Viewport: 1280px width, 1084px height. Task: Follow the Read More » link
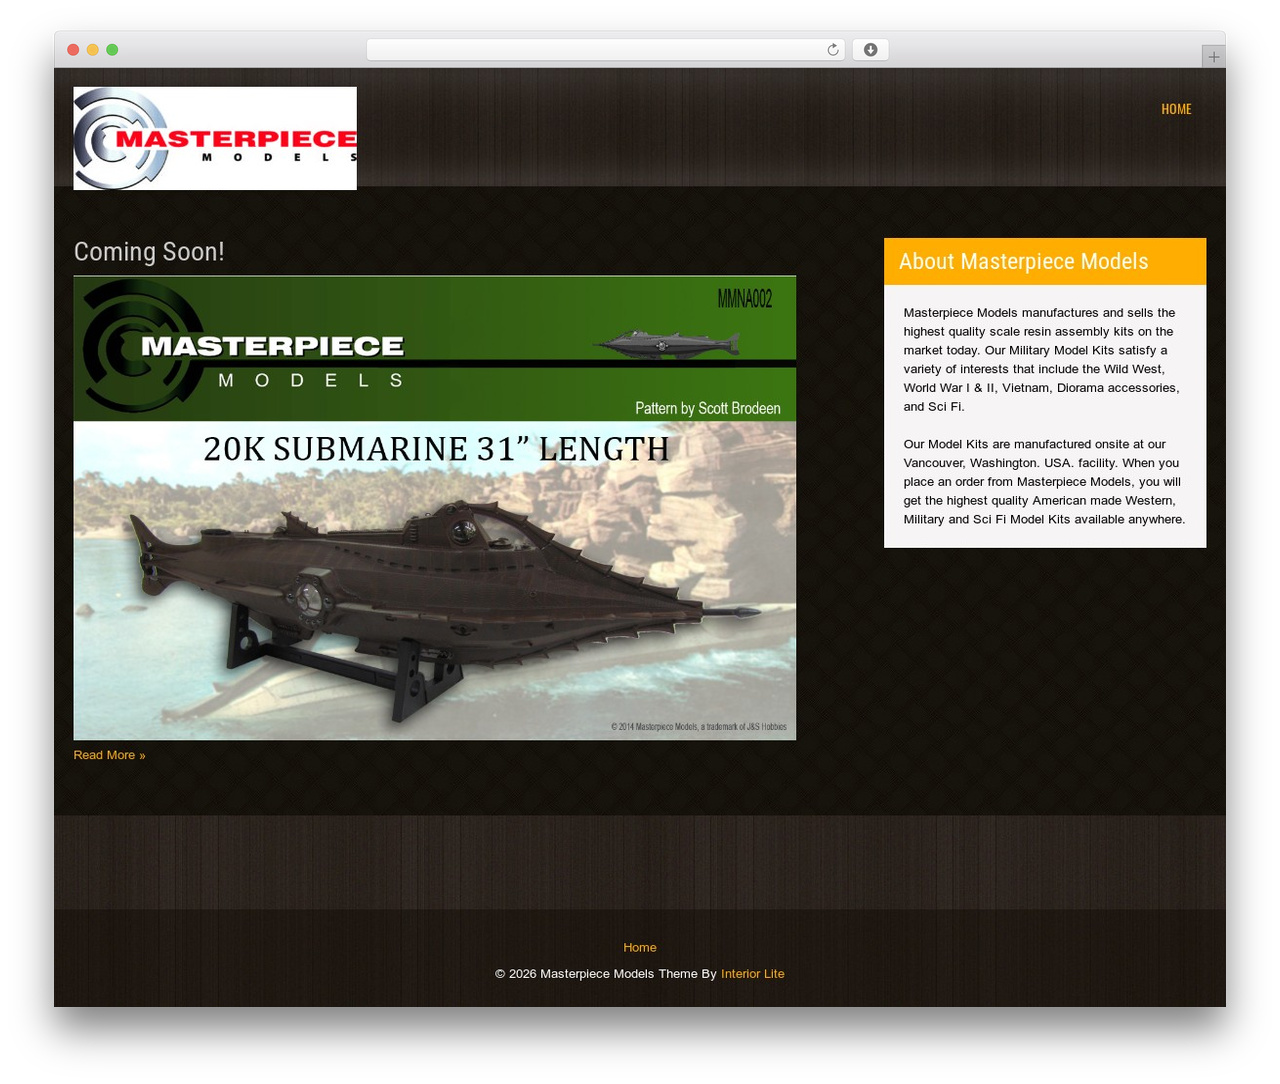point(109,755)
